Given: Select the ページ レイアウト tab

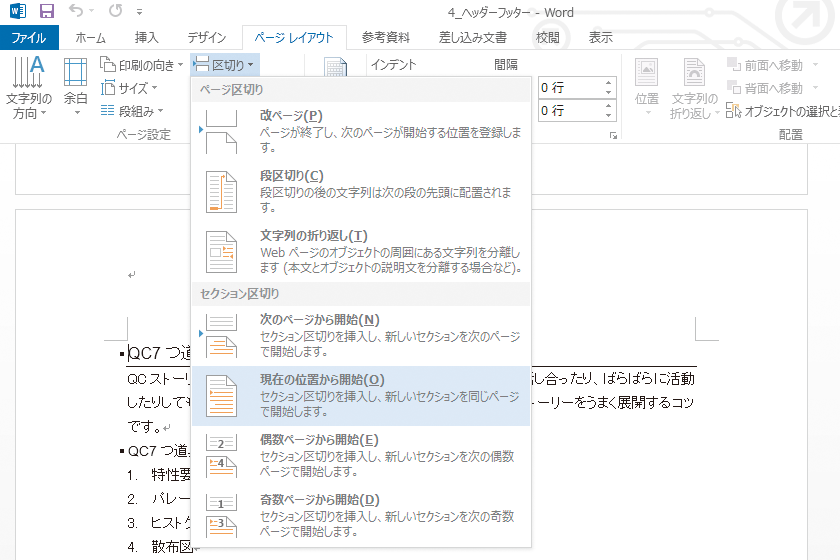Looking at the screenshot, I should click(294, 38).
